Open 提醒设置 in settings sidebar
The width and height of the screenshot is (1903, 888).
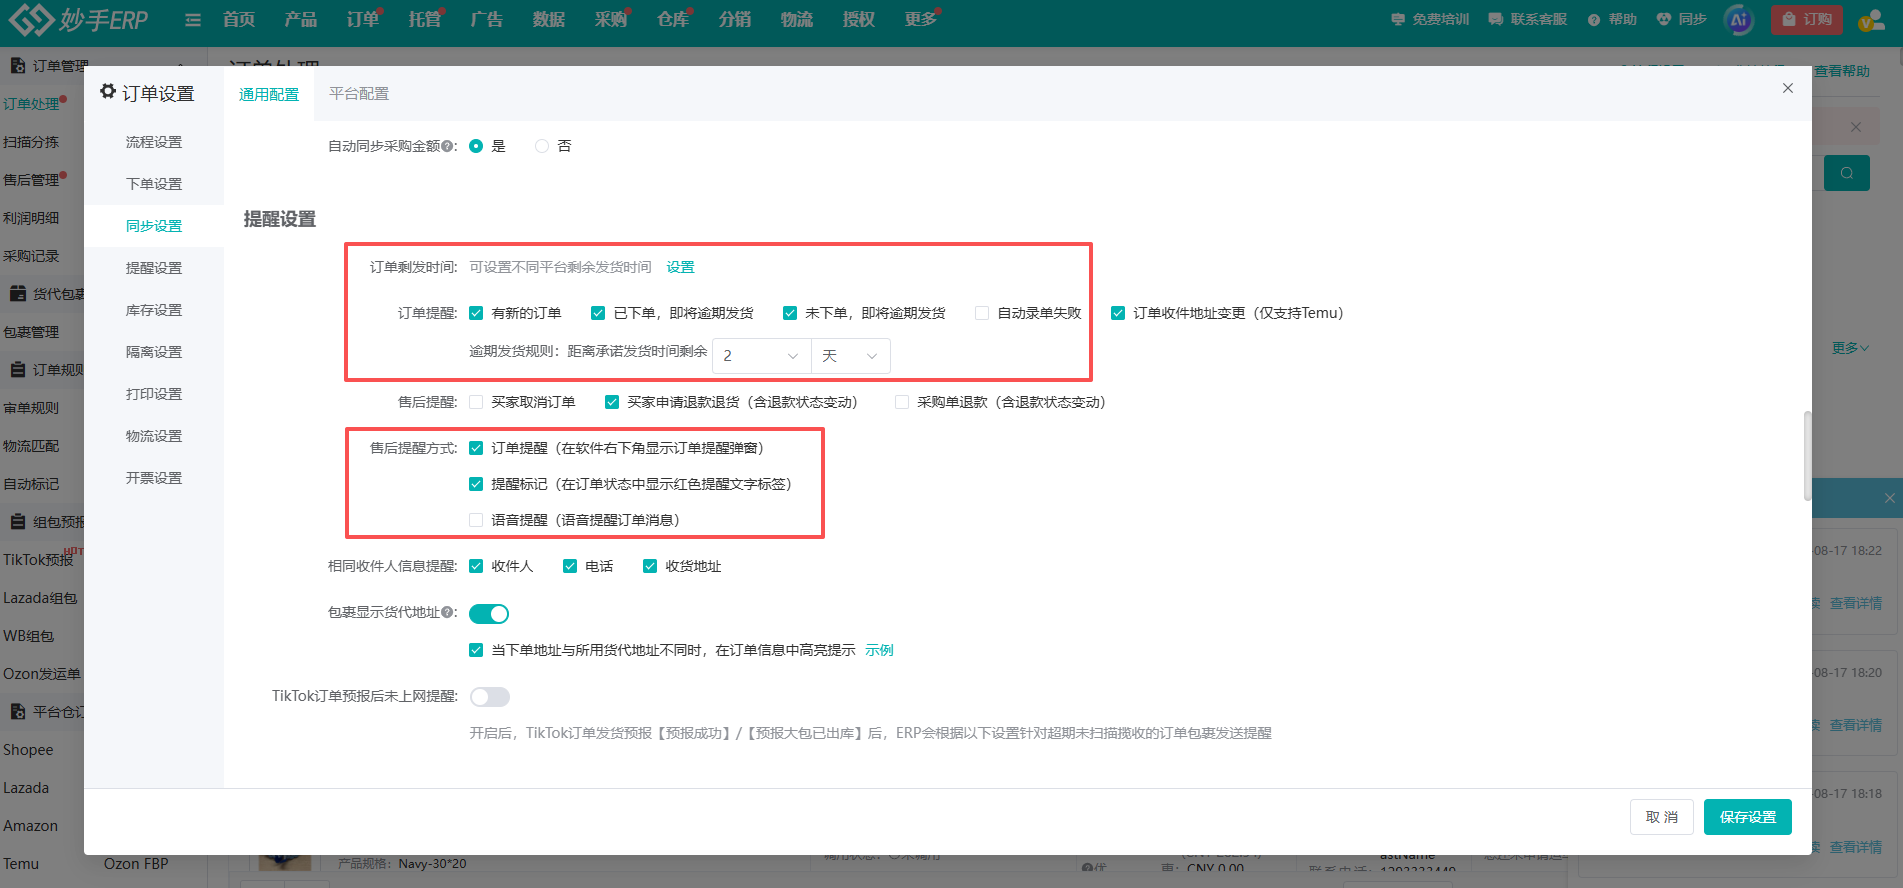point(154,268)
